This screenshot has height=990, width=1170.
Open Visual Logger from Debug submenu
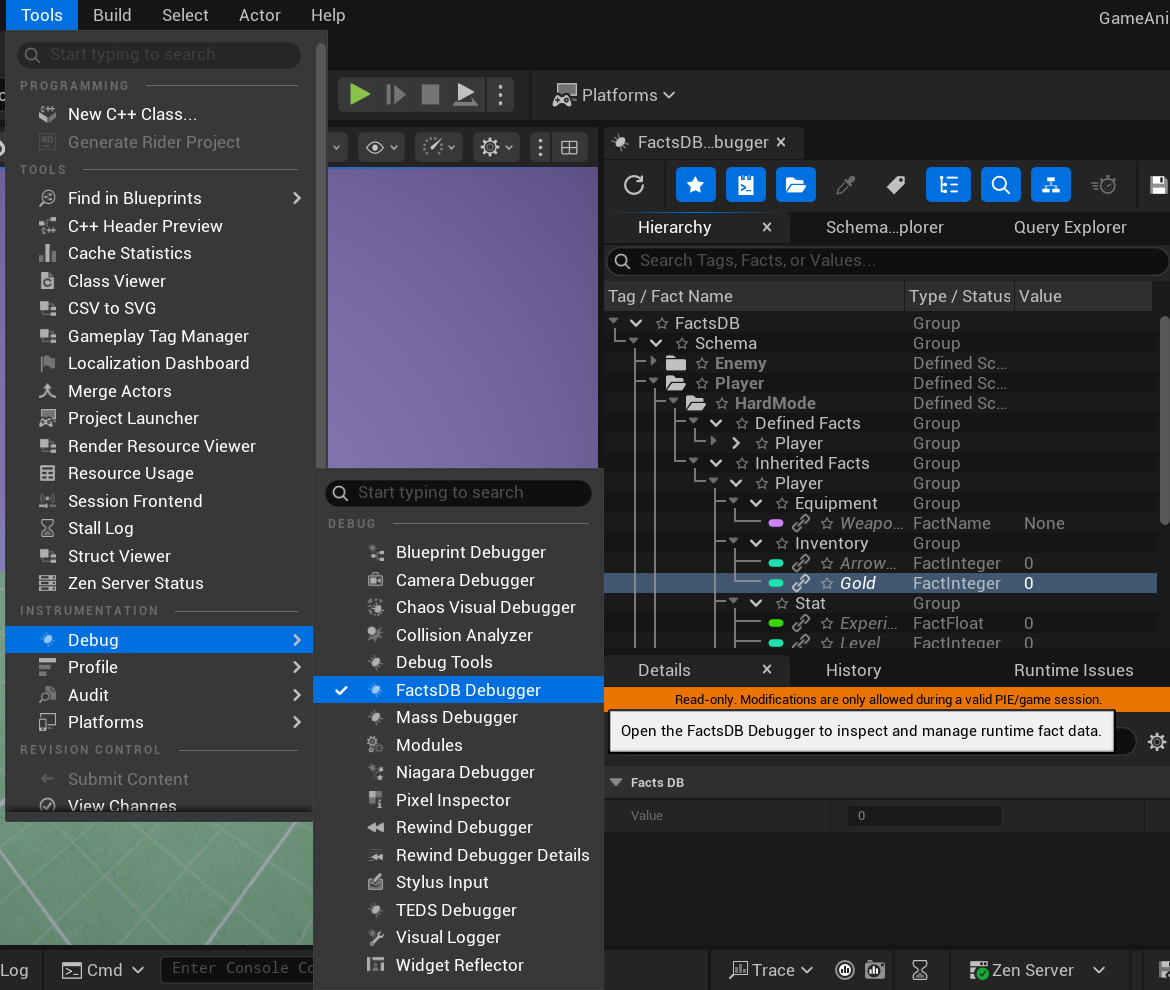(x=458, y=938)
